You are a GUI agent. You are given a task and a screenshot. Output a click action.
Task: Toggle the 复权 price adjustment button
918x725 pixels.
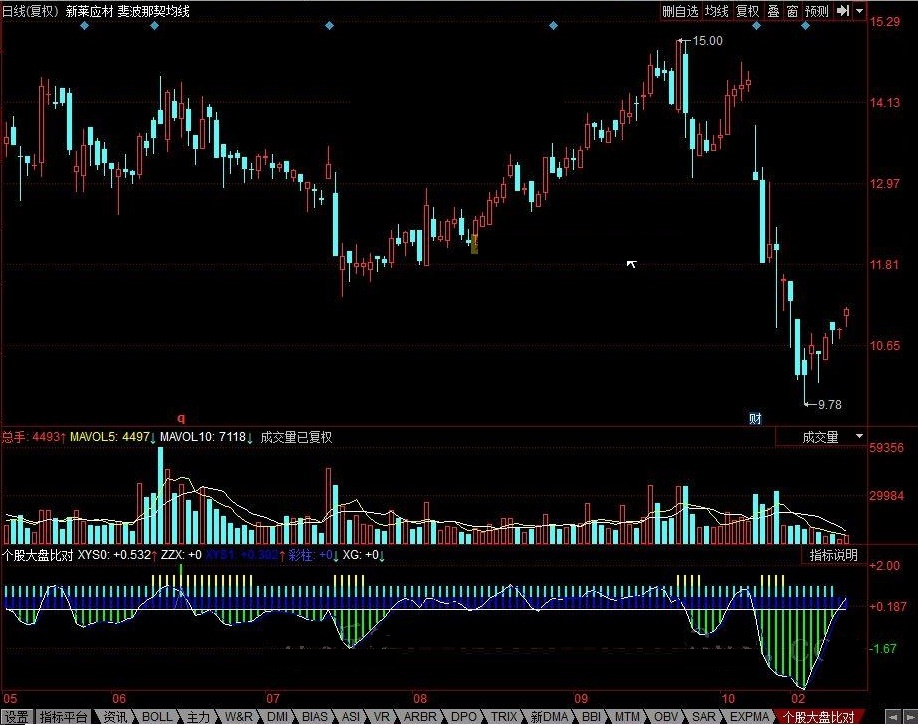point(747,11)
